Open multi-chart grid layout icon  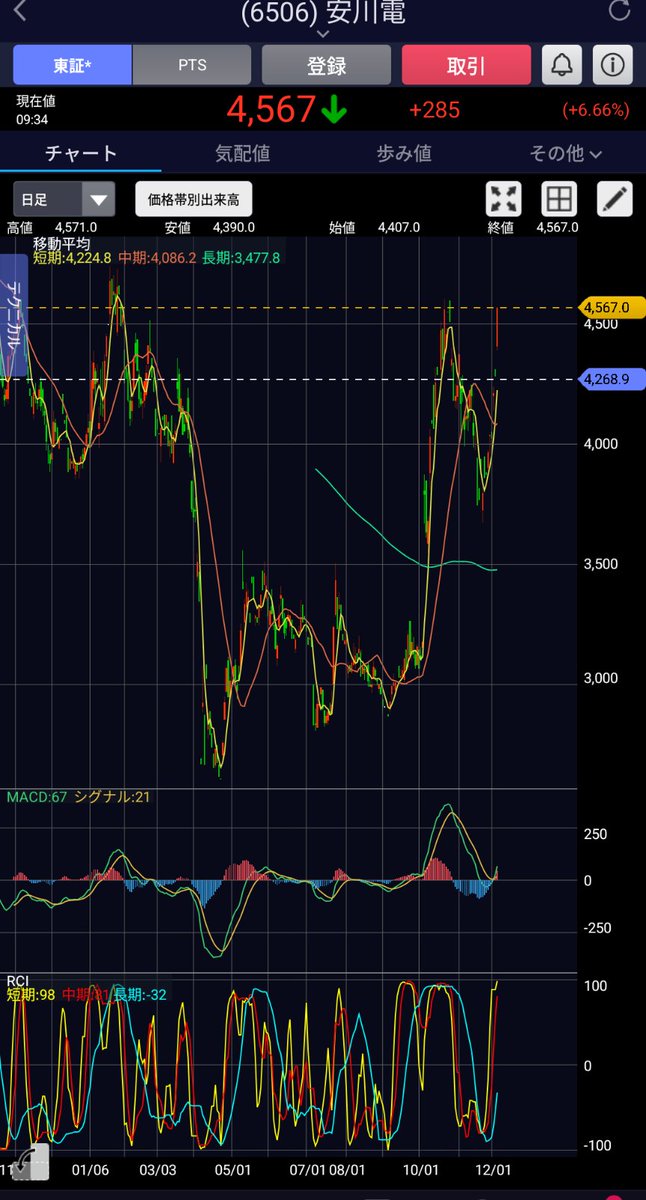[559, 199]
